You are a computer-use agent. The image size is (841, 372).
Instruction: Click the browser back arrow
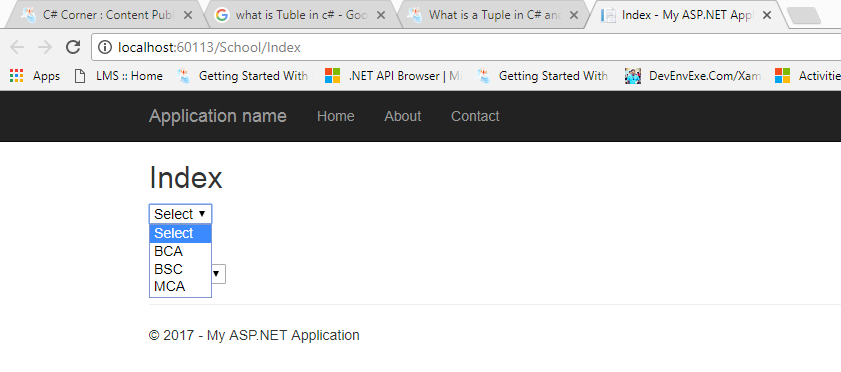(x=17, y=48)
